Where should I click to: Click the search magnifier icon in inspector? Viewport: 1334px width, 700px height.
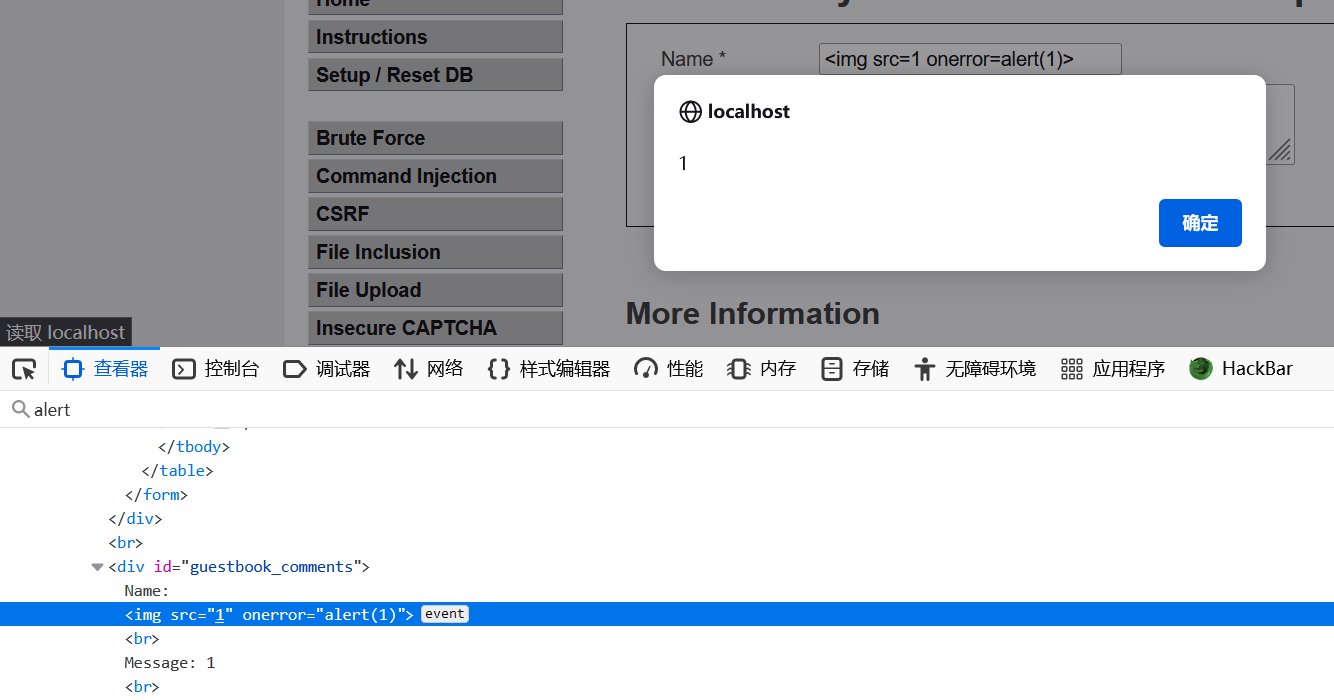tap(20, 409)
